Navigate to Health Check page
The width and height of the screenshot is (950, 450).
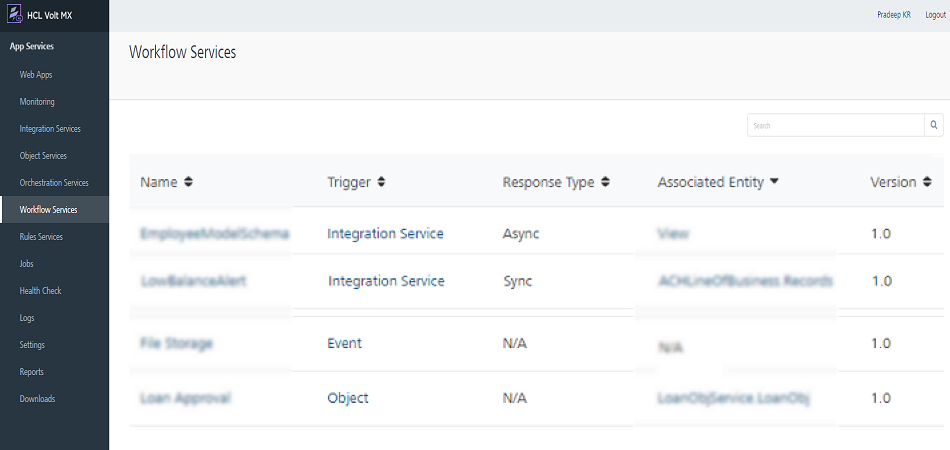[40, 291]
